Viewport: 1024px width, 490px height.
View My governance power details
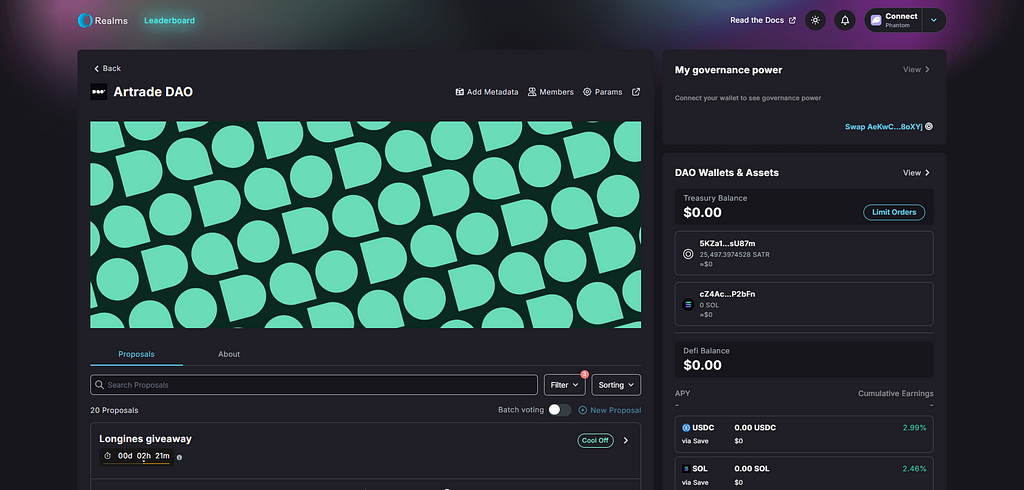[x=916, y=69]
